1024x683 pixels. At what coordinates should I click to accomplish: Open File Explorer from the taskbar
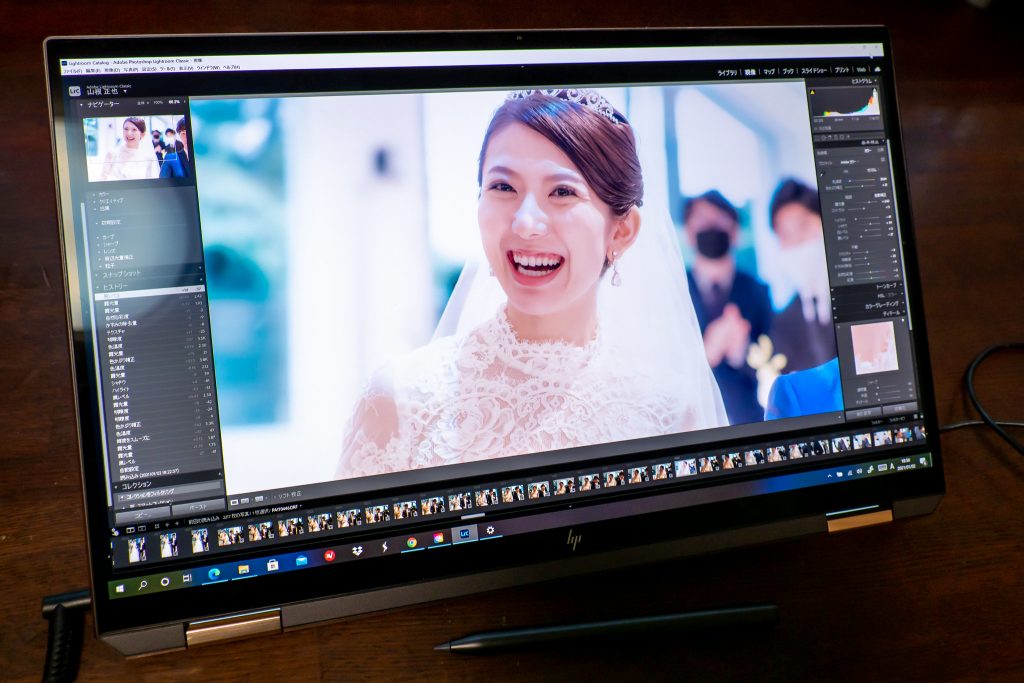click(243, 568)
